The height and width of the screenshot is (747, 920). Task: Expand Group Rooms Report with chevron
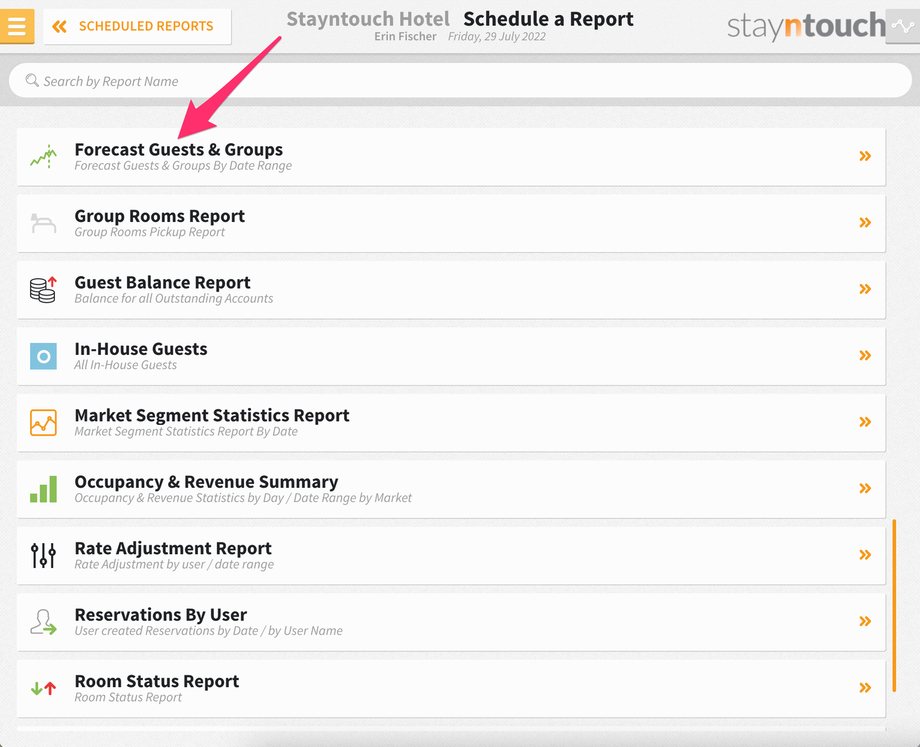(x=865, y=222)
